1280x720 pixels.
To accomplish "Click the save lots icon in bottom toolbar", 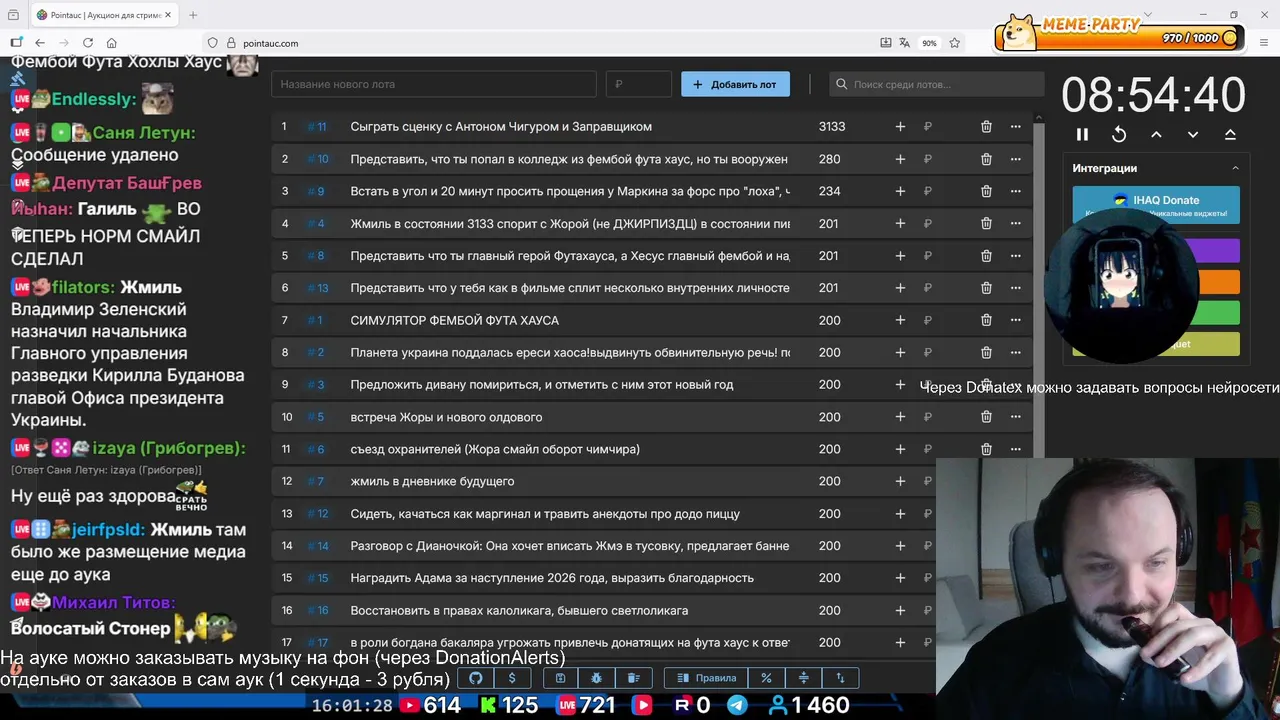I will (561, 678).
